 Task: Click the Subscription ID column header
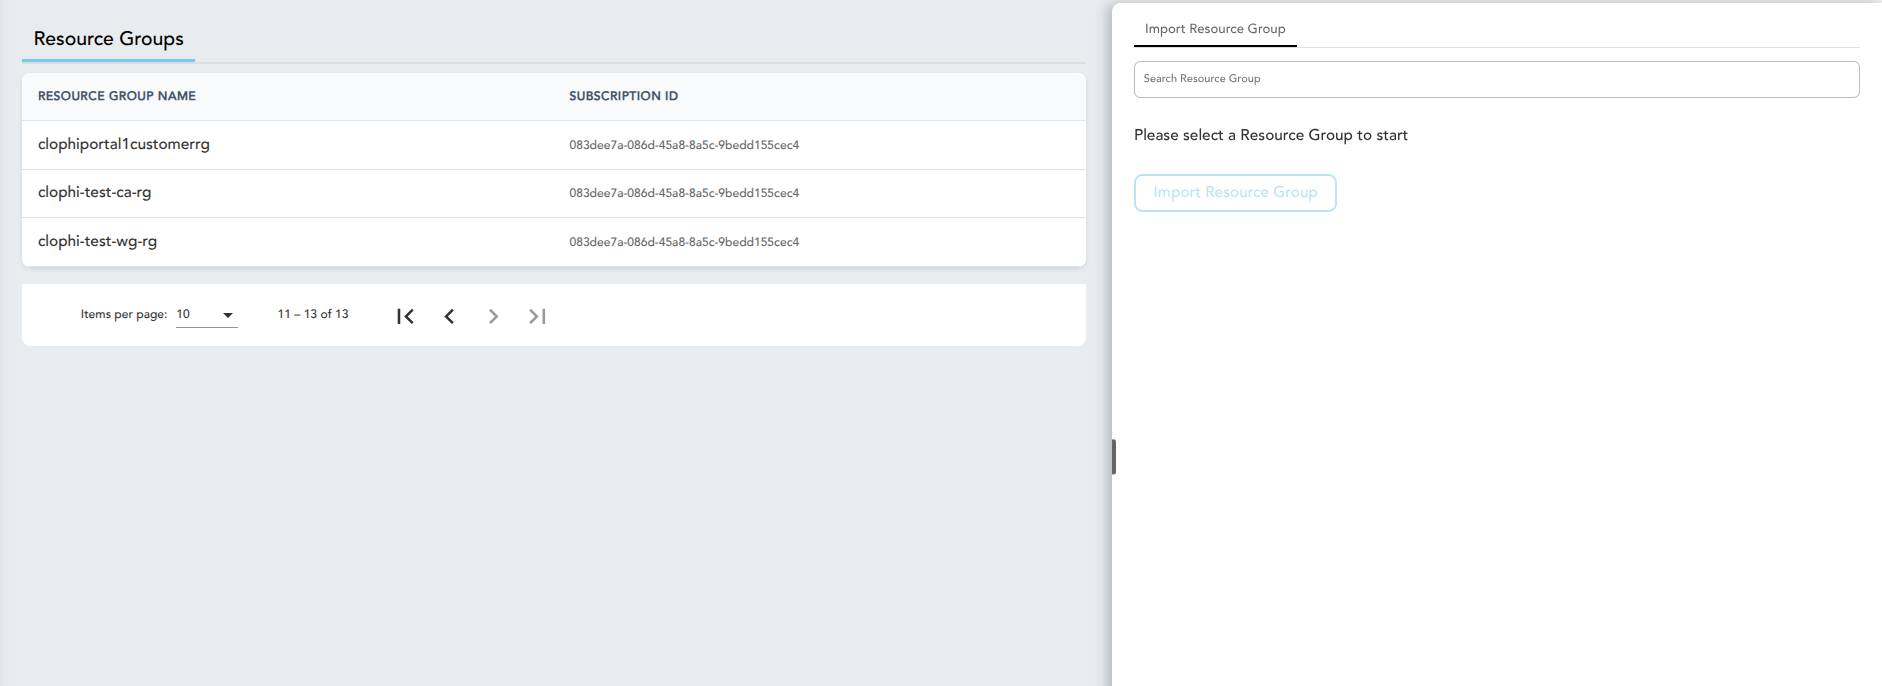pyautogui.click(x=623, y=96)
